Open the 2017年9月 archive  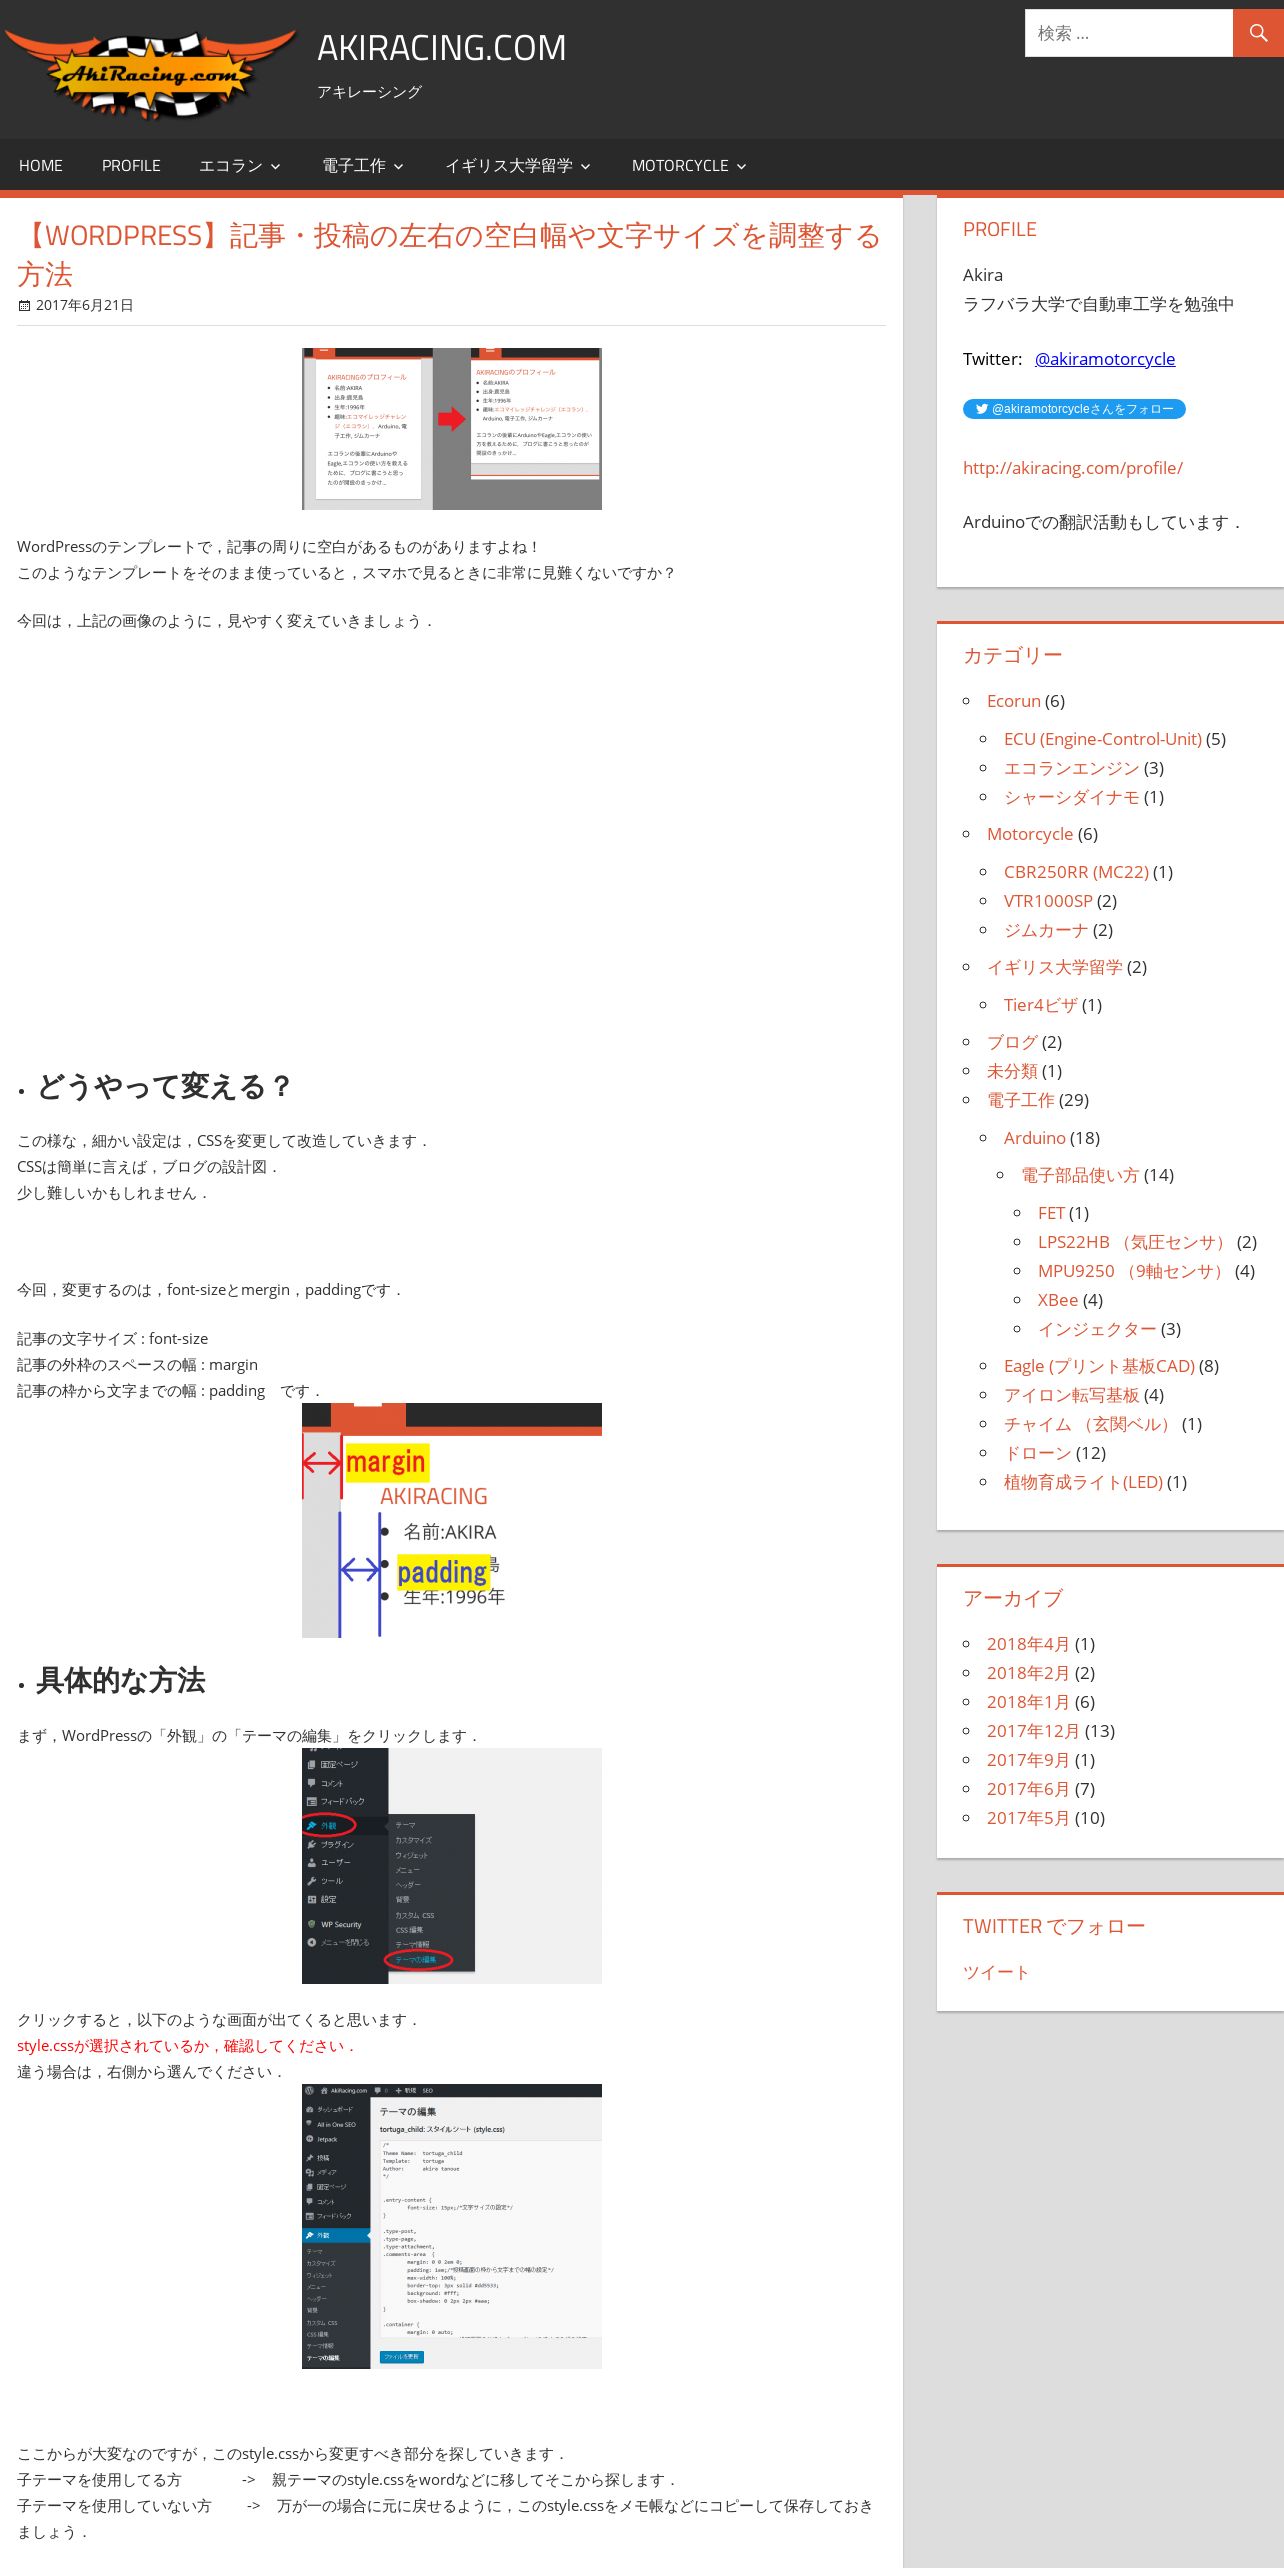click(1028, 1760)
